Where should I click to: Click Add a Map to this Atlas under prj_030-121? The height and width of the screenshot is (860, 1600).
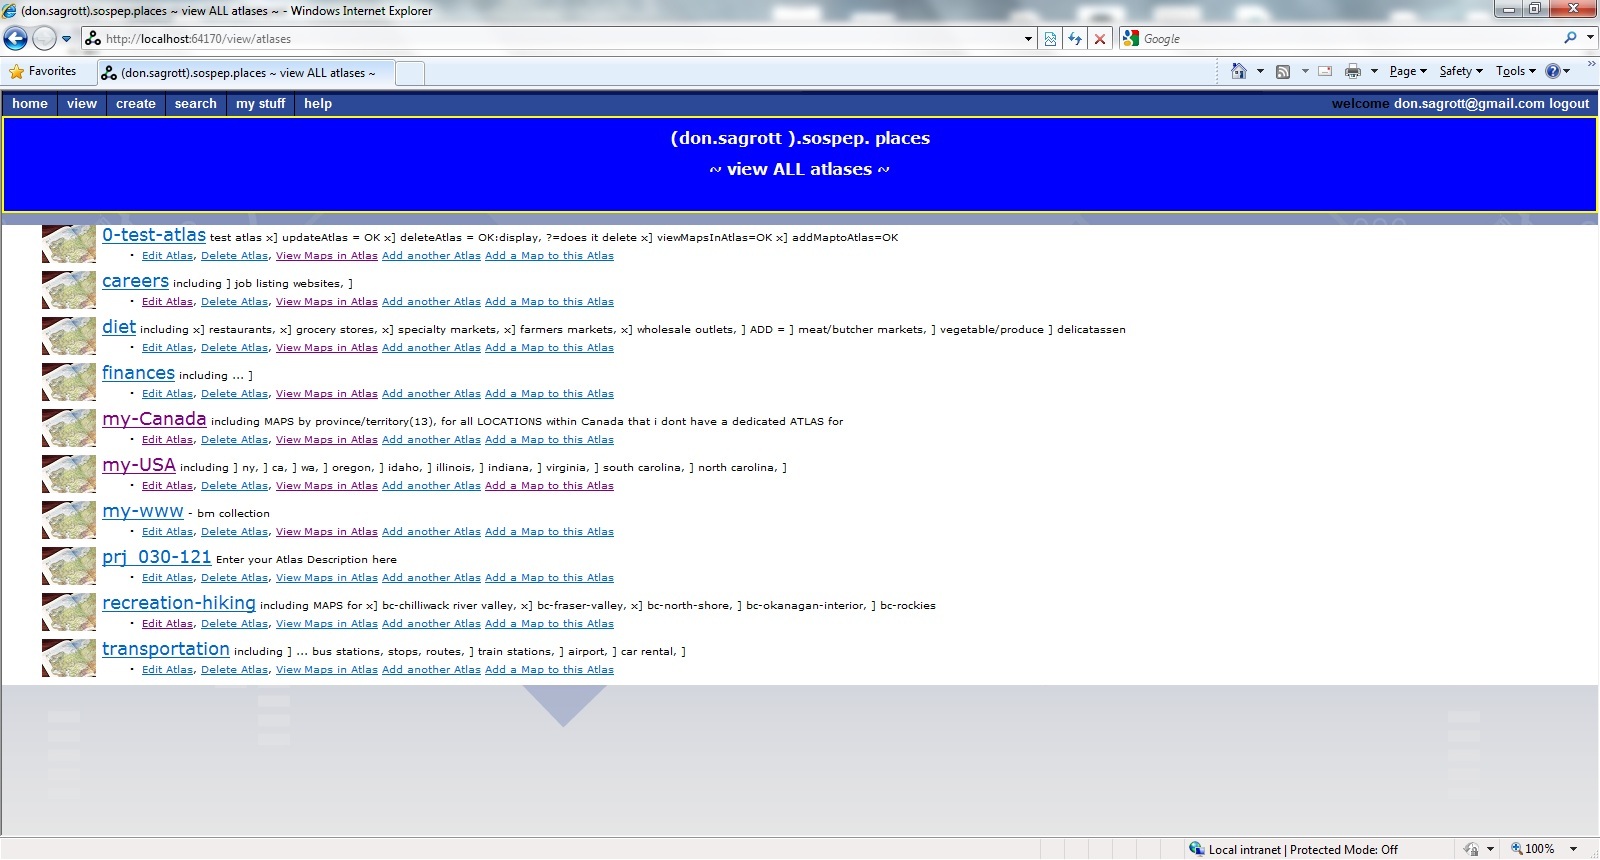pos(549,578)
